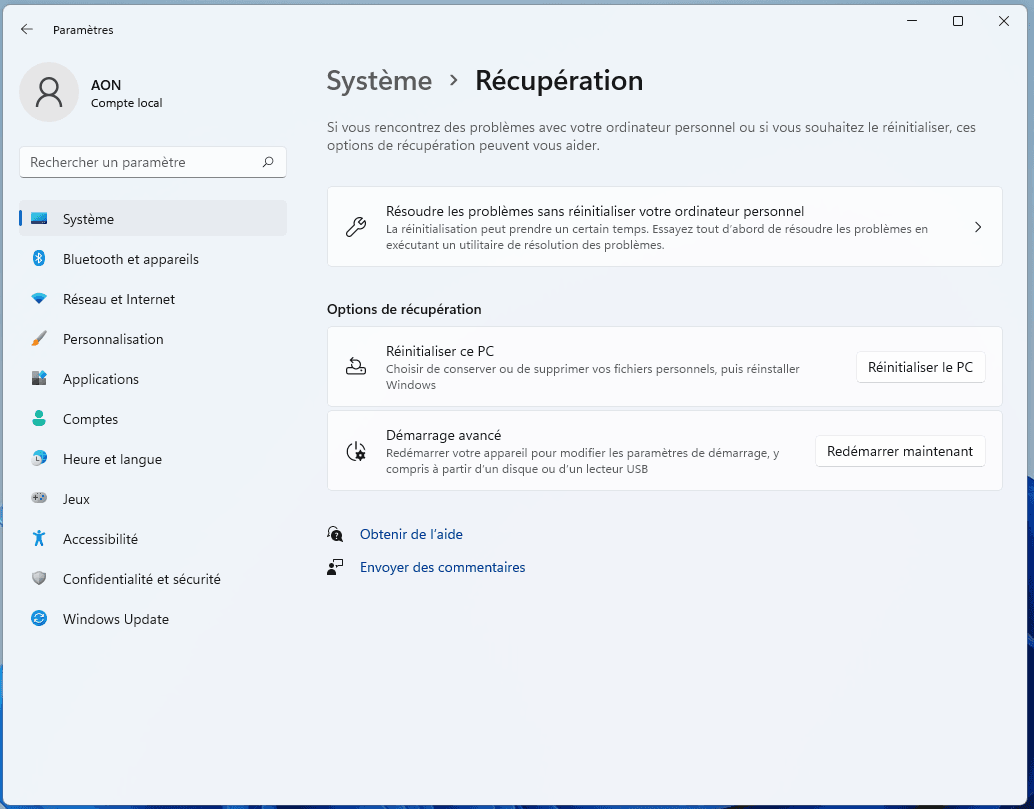Click the Compte local label
The height and width of the screenshot is (809, 1034).
tap(127, 103)
